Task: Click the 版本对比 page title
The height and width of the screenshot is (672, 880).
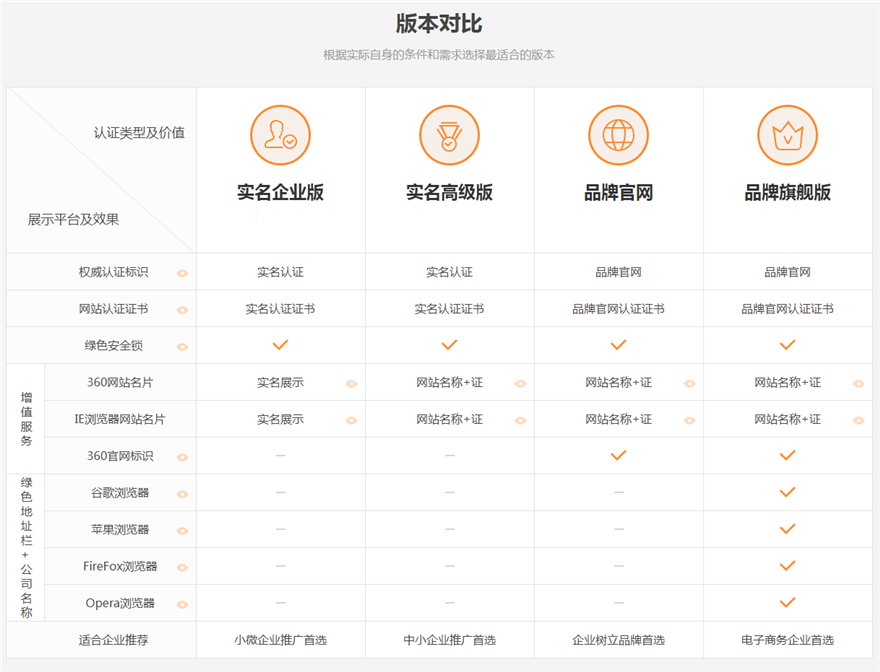Action: click(x=439, y=24)
